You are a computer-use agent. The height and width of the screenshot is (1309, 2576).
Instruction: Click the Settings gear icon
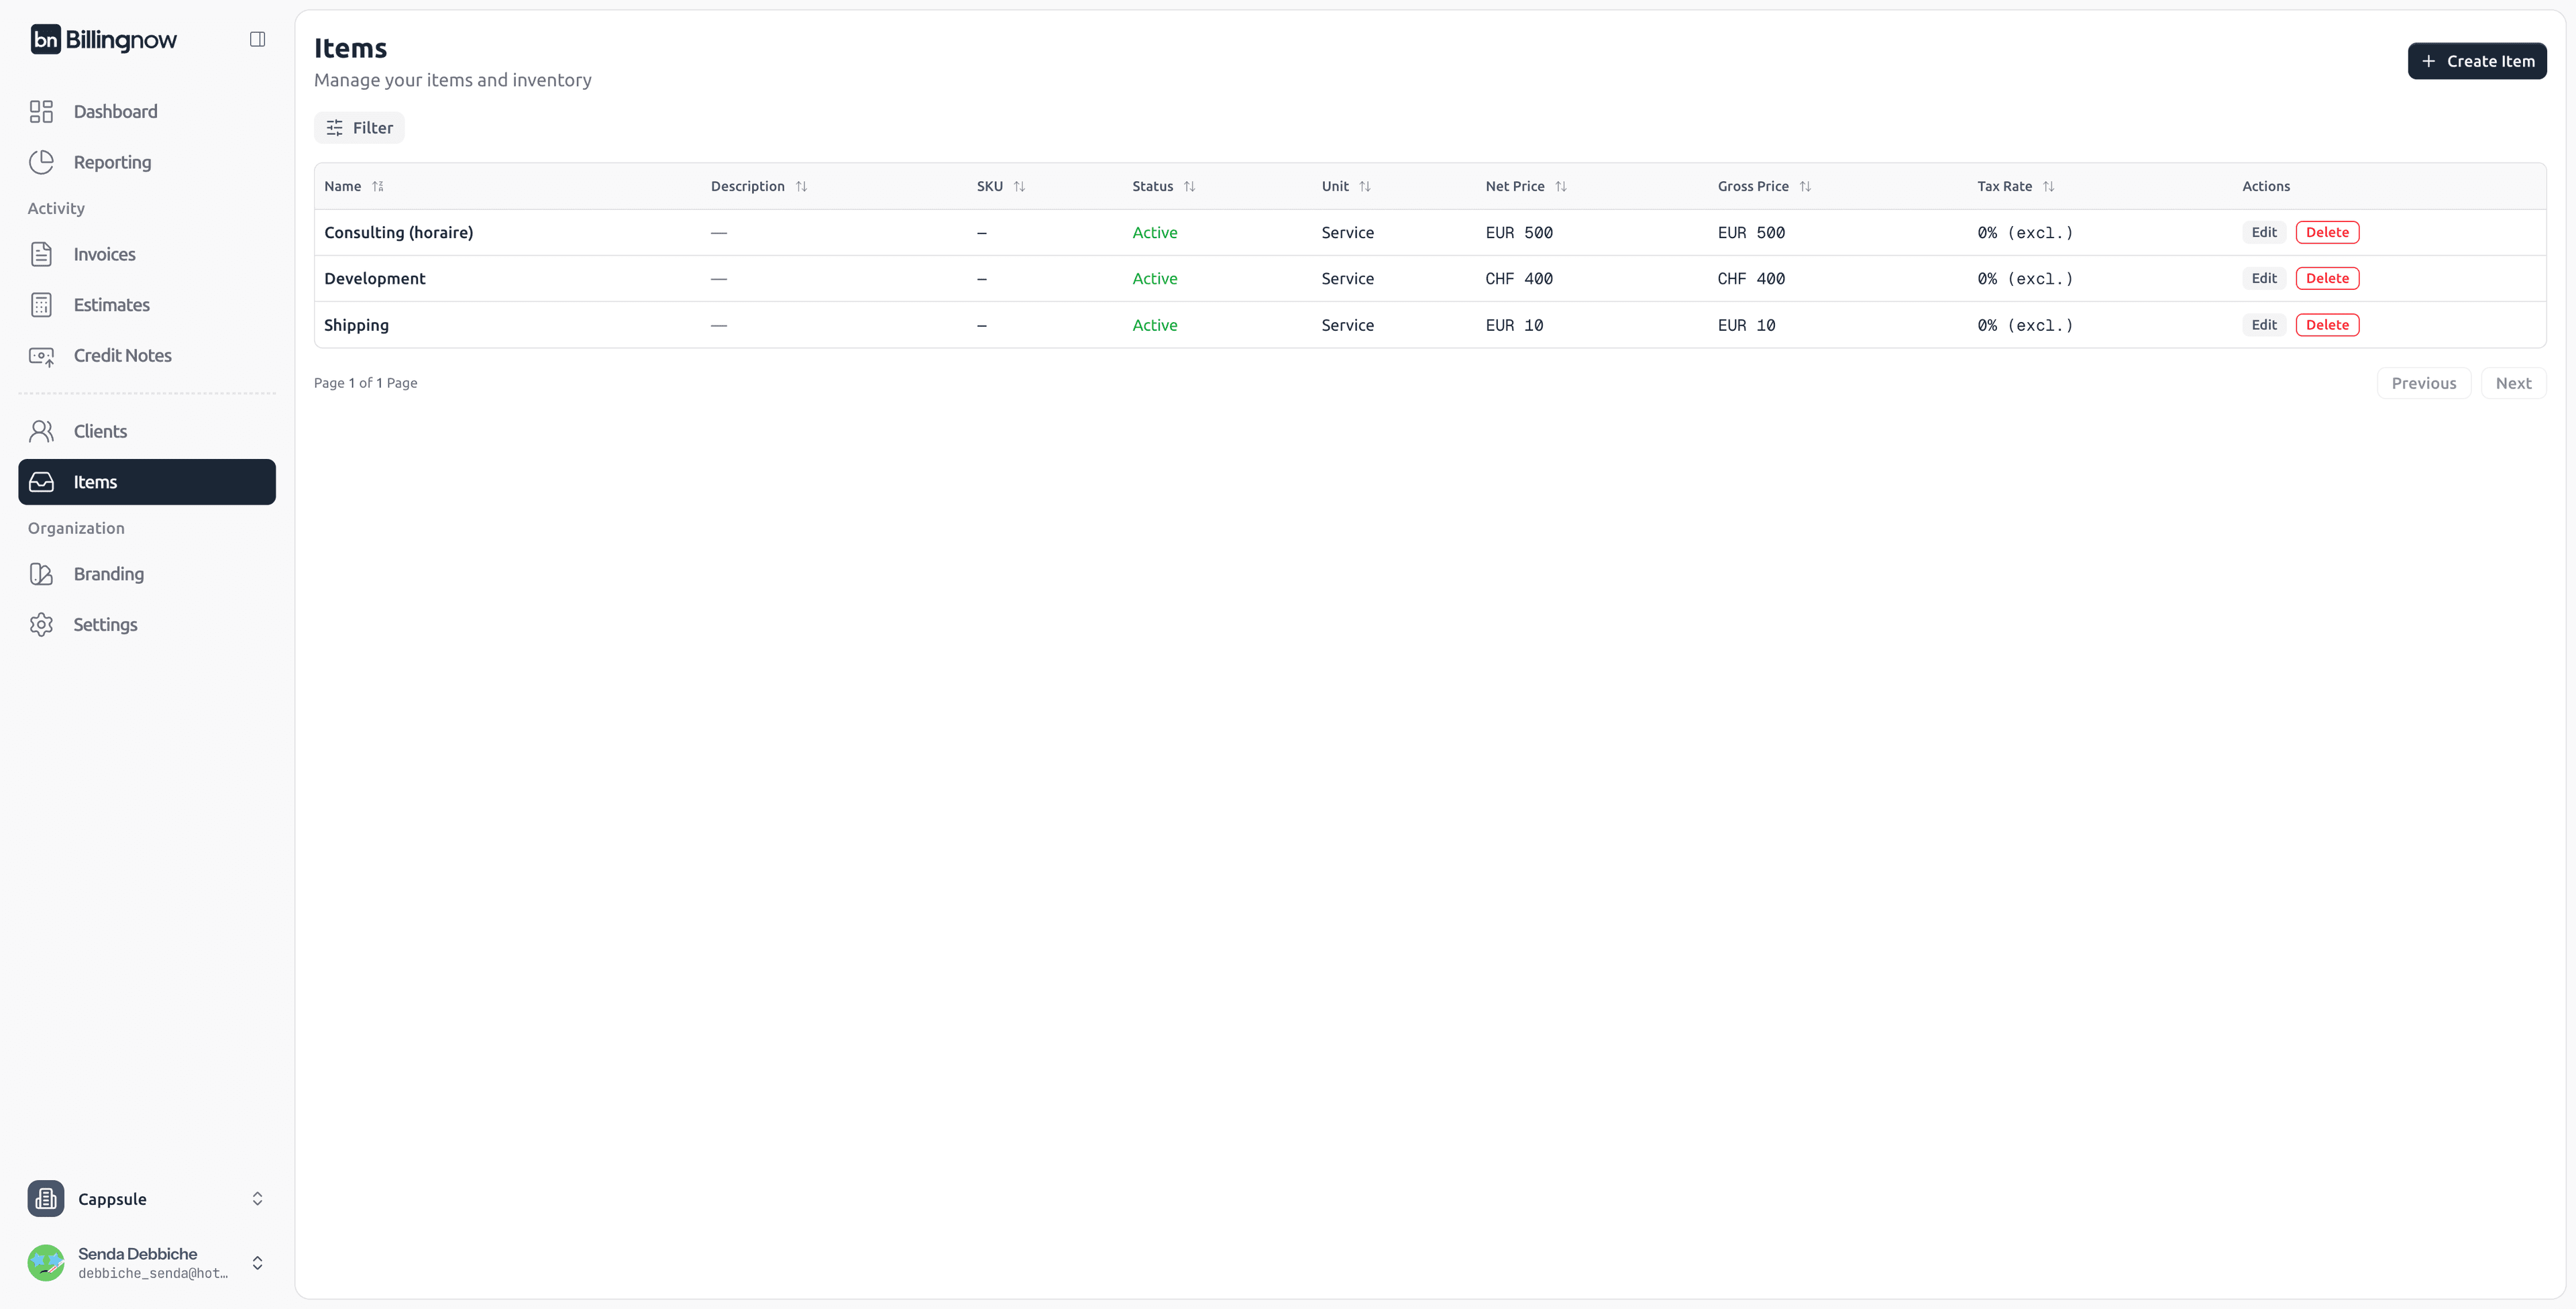coord(41,625)
